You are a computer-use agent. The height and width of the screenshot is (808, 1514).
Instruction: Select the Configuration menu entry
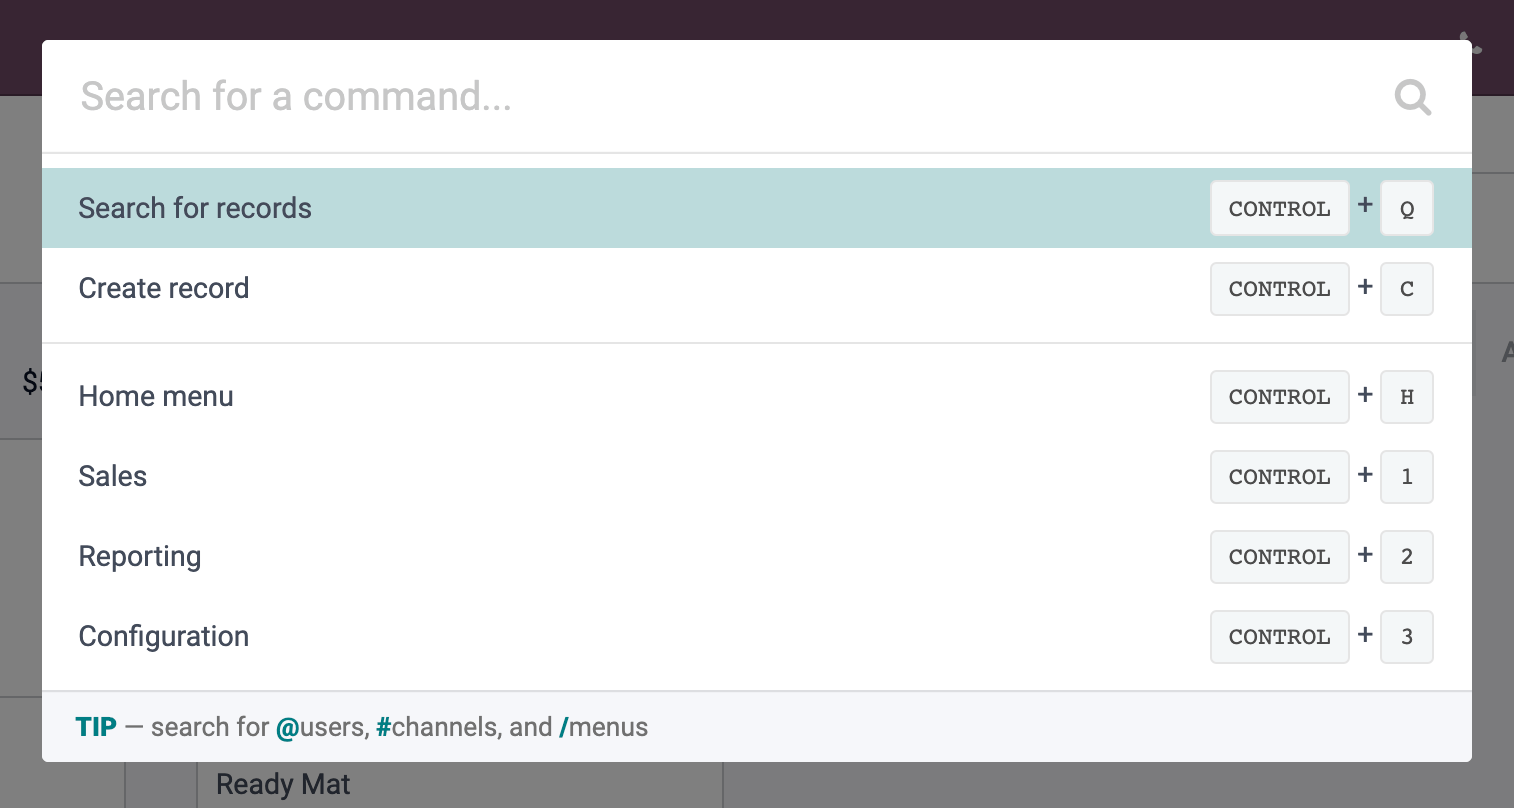click(757, 636)
